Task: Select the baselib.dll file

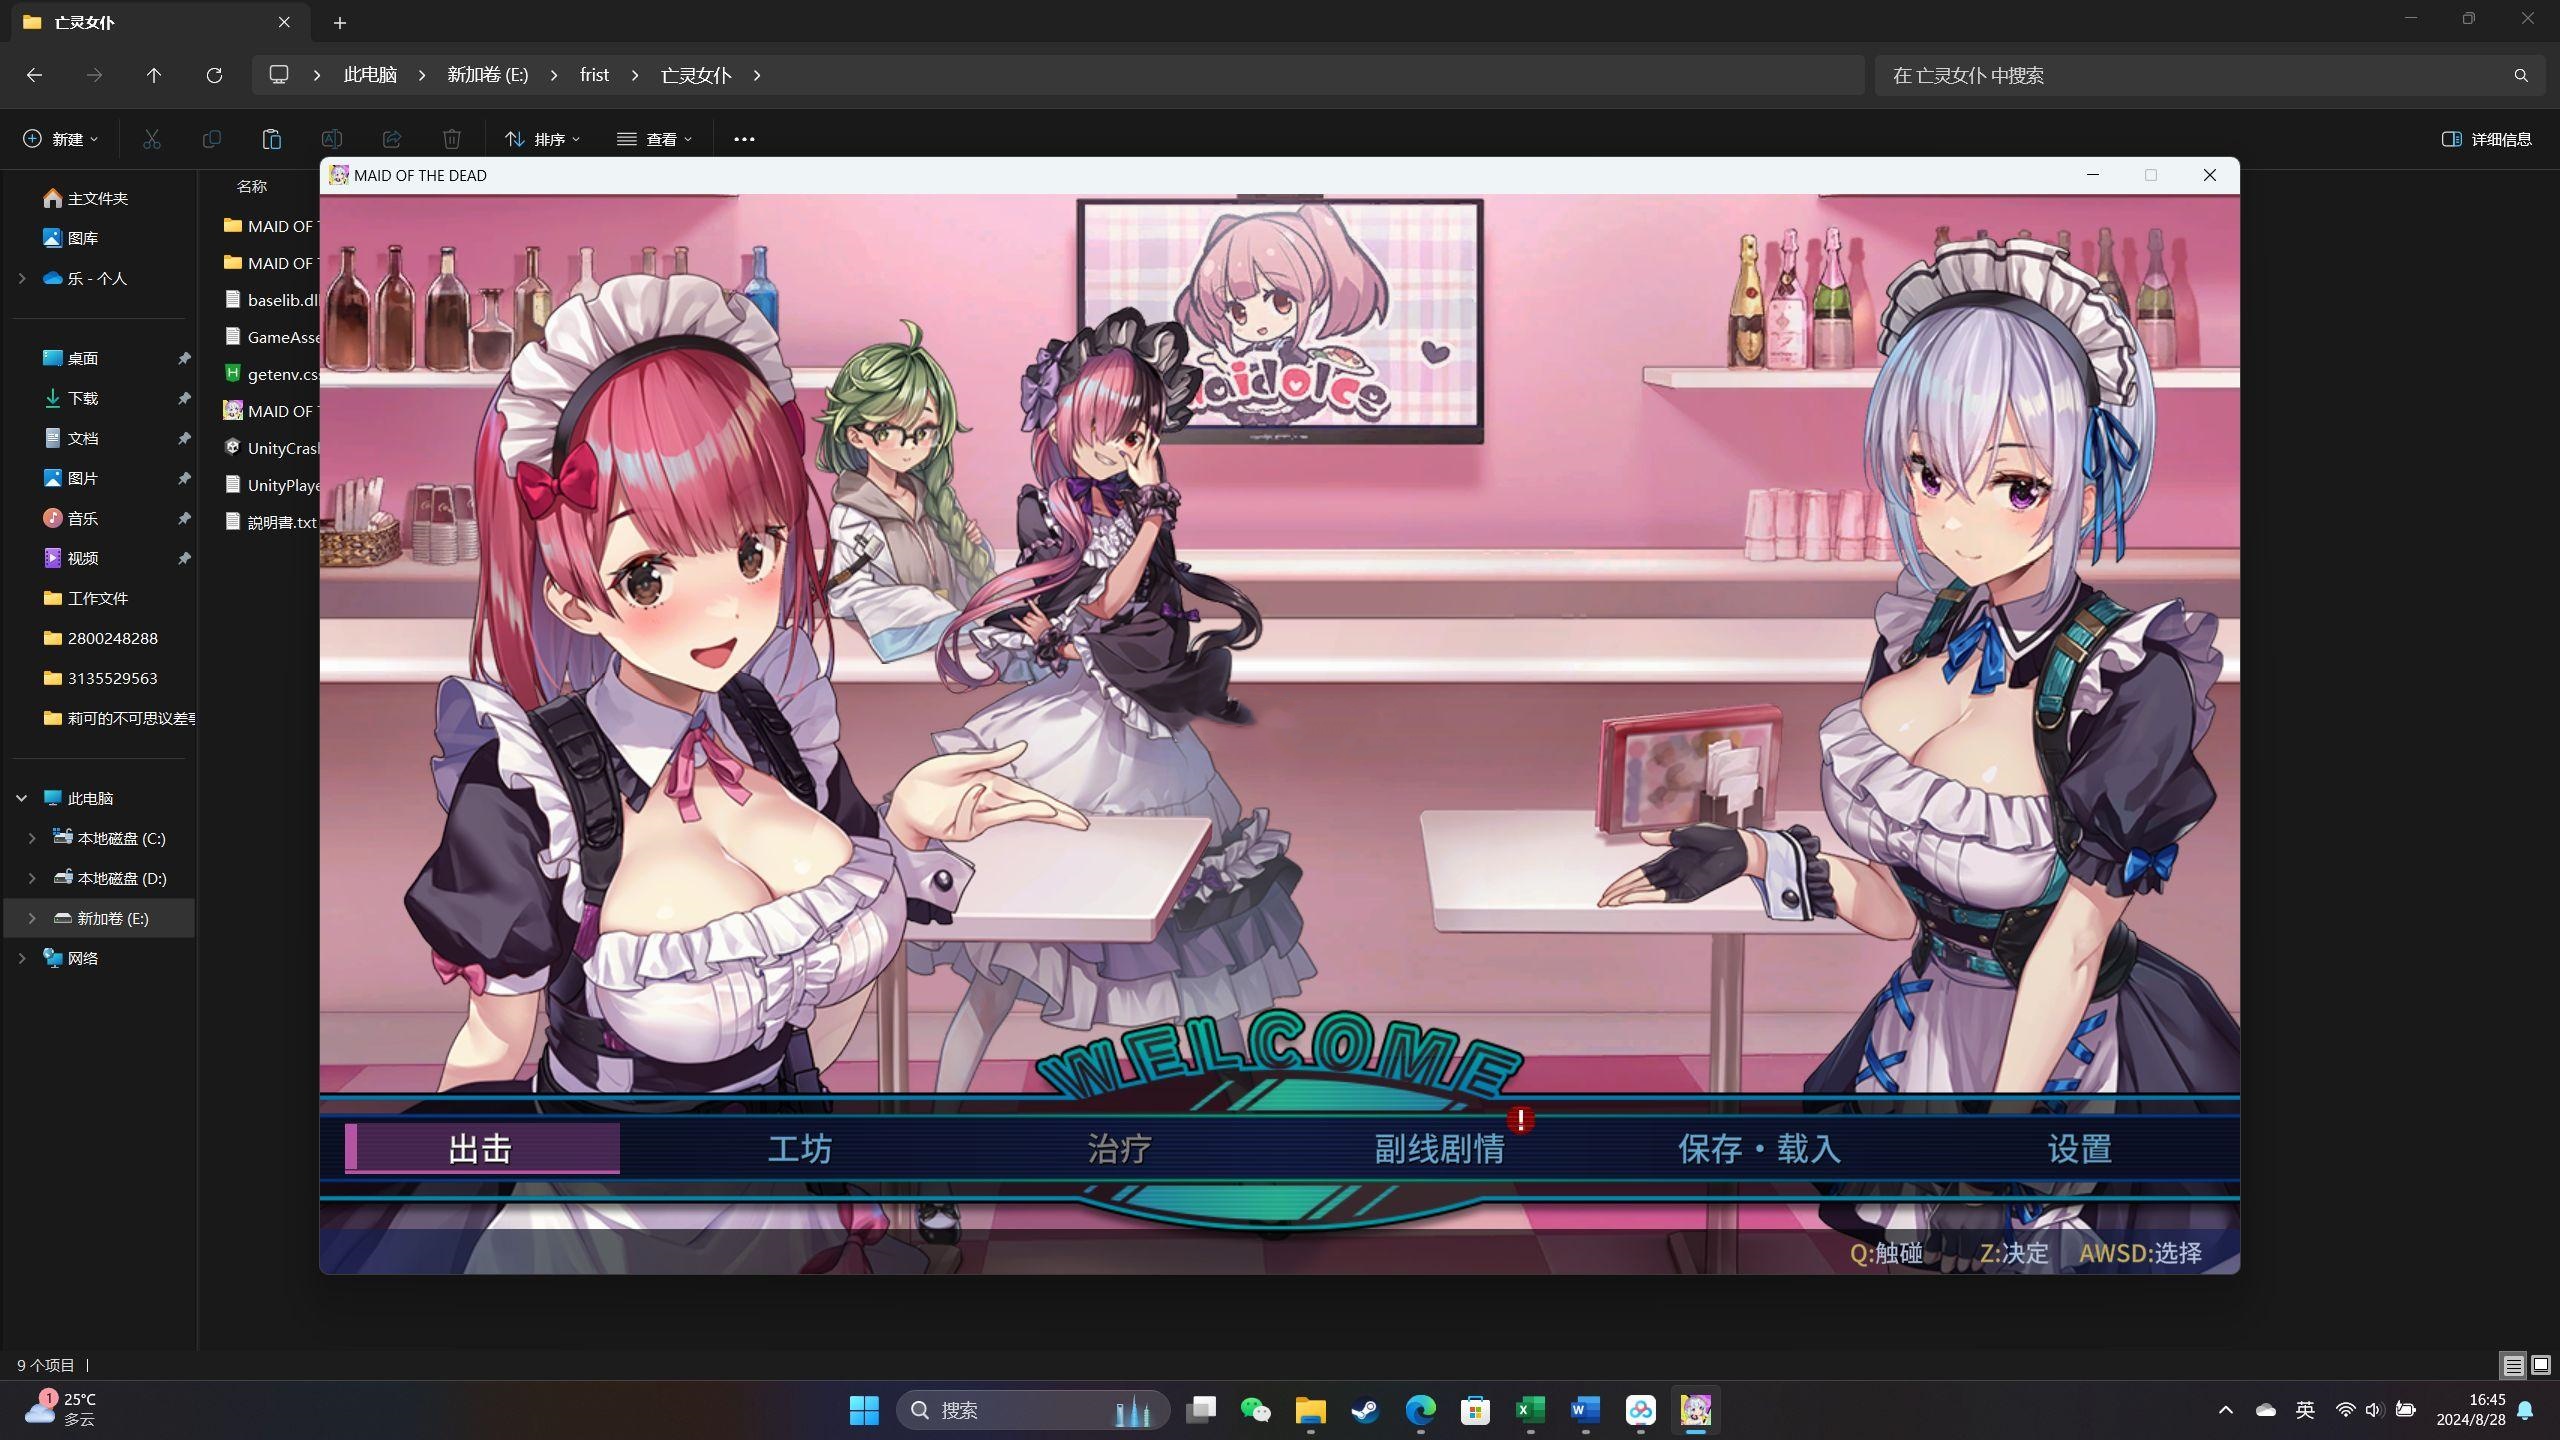Action: 271,300
